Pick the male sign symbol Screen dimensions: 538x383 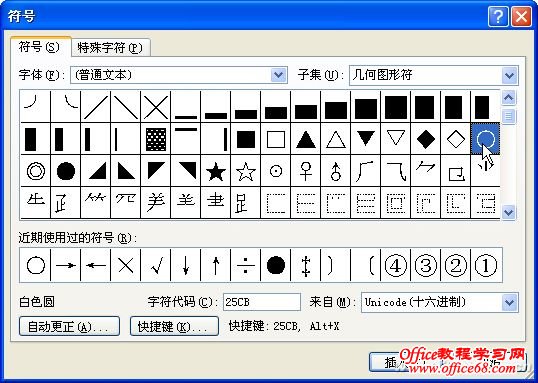336,171
